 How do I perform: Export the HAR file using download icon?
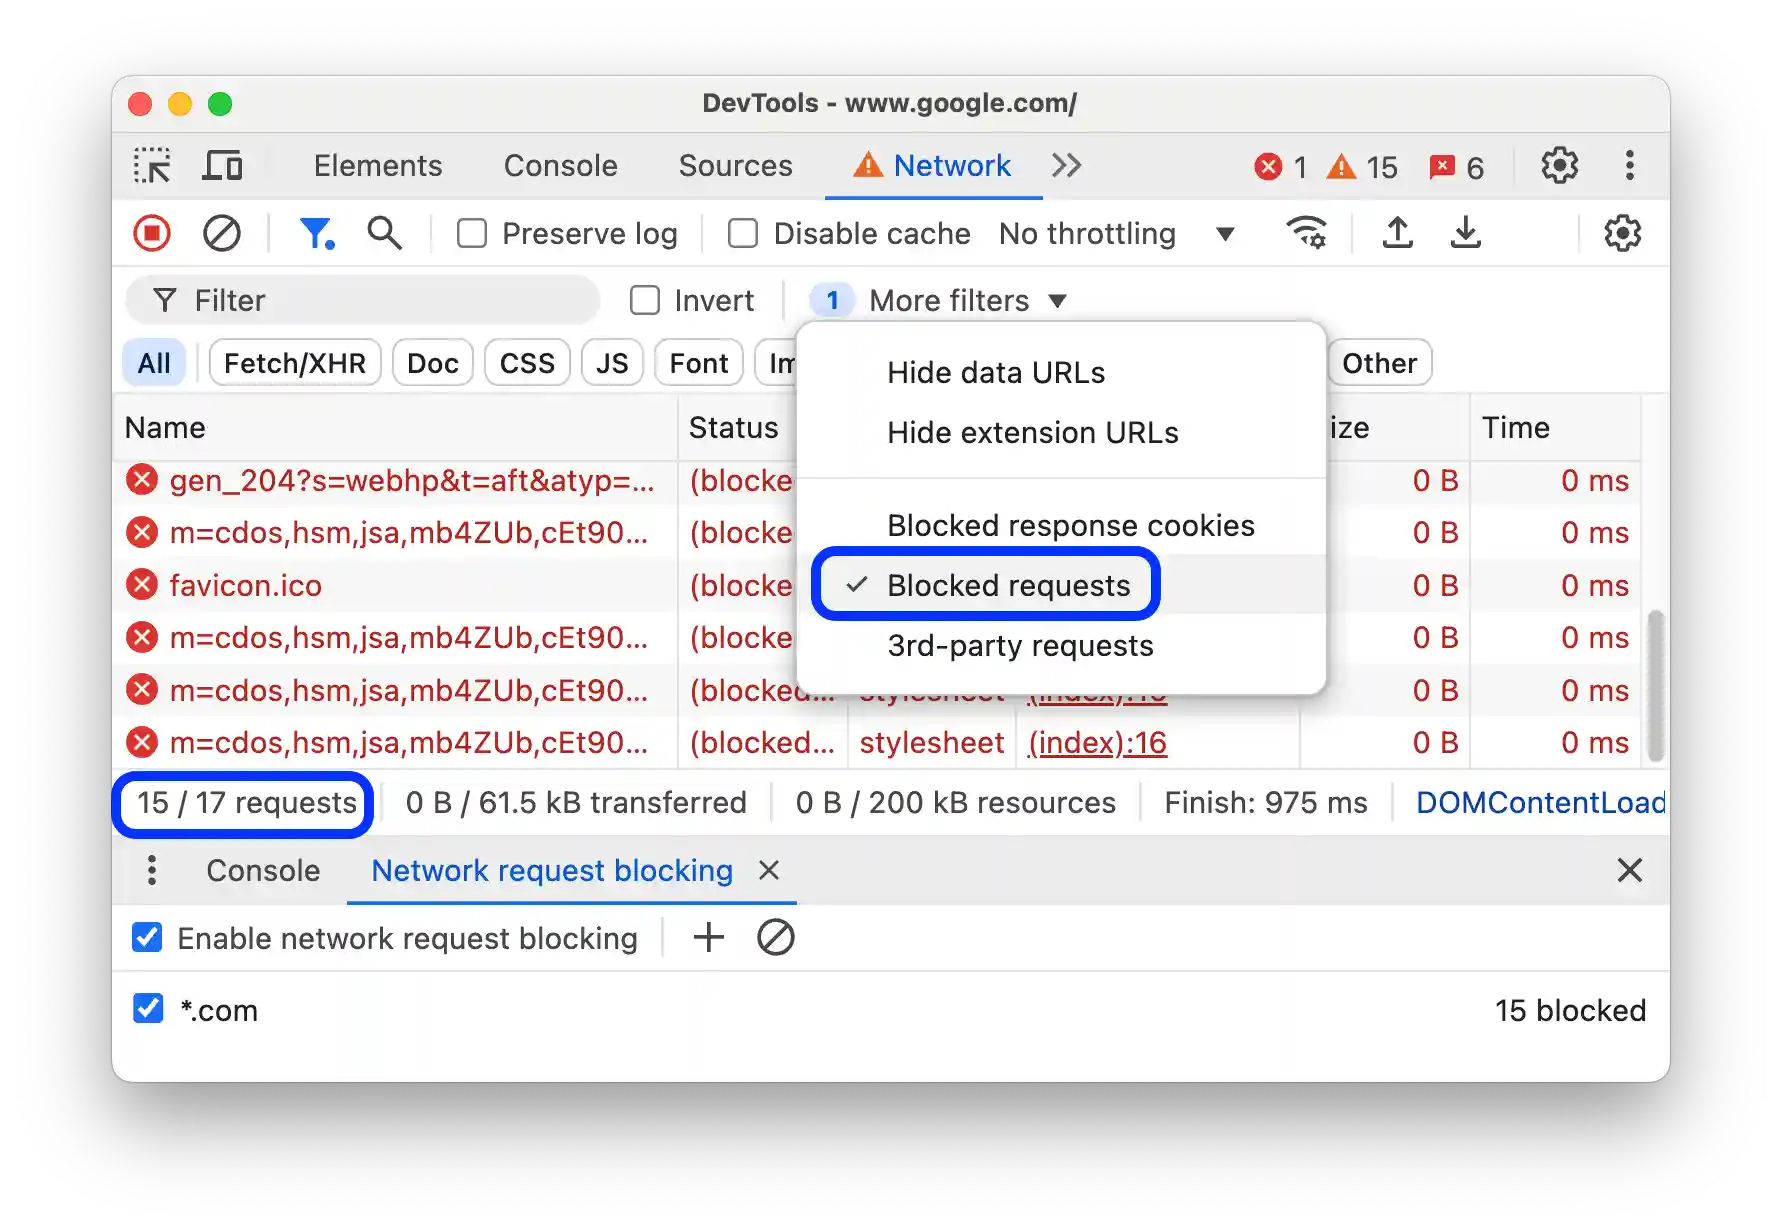click(x=1465, y=233)
